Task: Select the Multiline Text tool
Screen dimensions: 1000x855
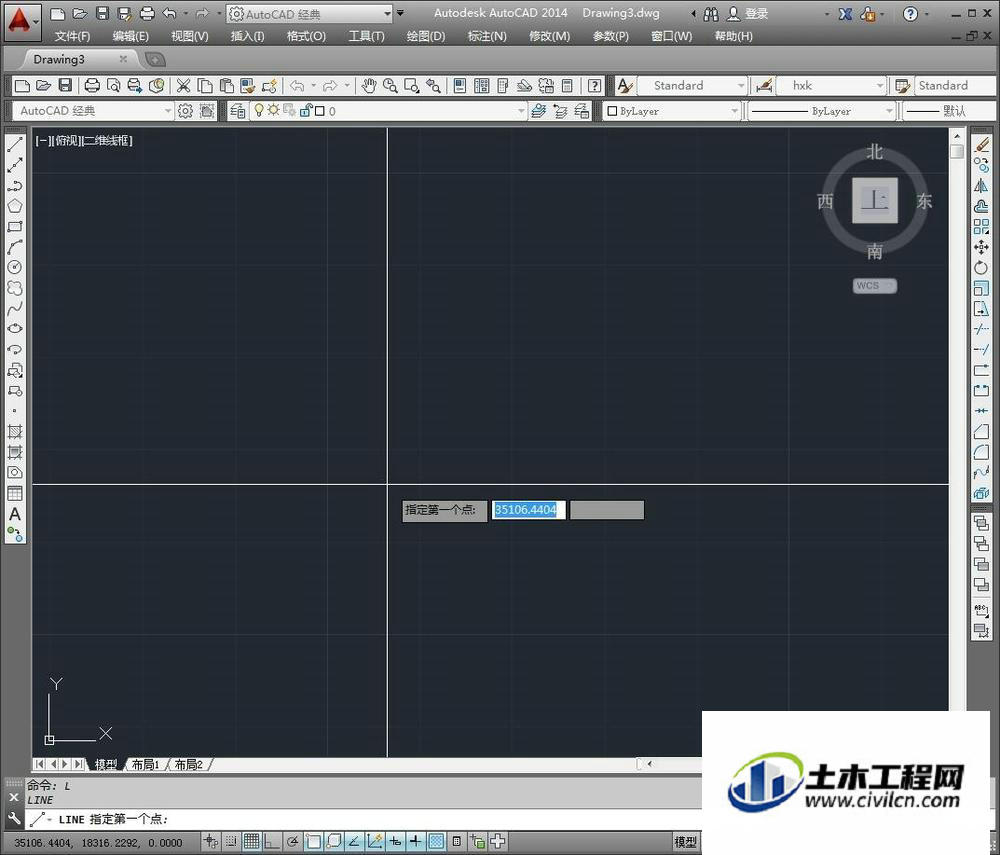Action: pos(15,513)
